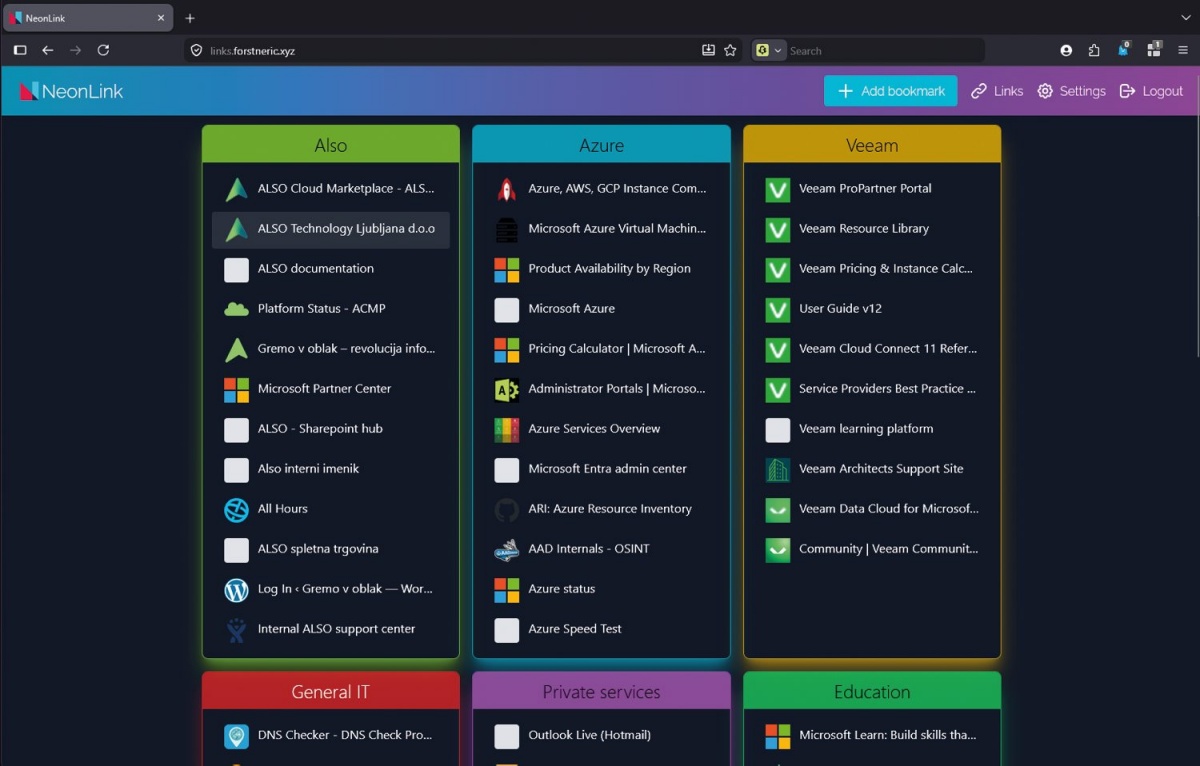Click the Logout link
Screen dimensions: 1200x766
tap(1151, 91)
